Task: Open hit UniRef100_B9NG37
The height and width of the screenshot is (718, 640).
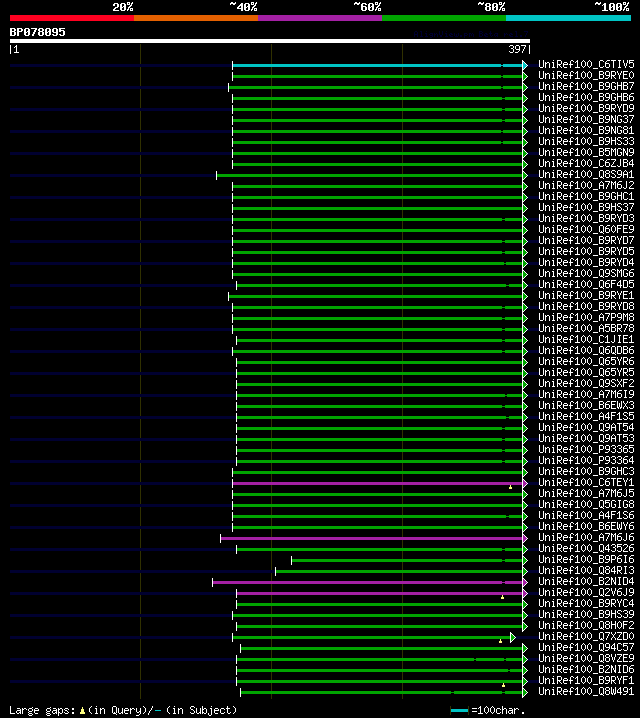Action: coord(586,119)
